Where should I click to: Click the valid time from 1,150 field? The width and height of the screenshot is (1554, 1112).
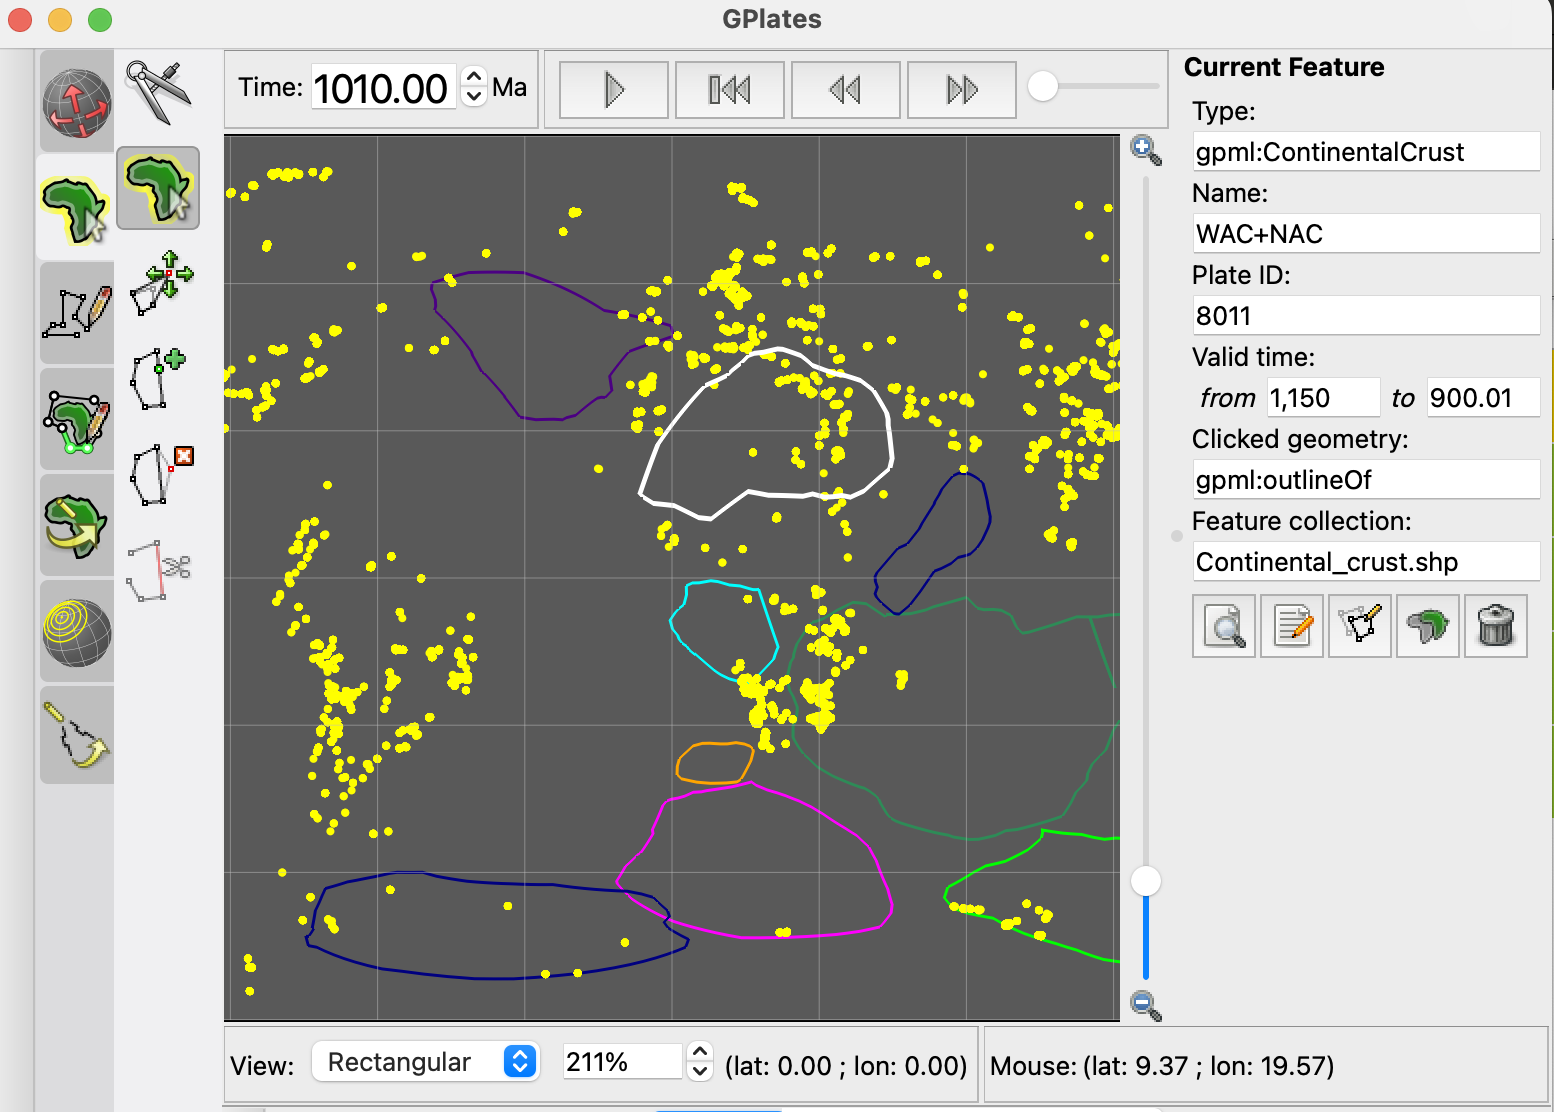(x=1323, y=398)
